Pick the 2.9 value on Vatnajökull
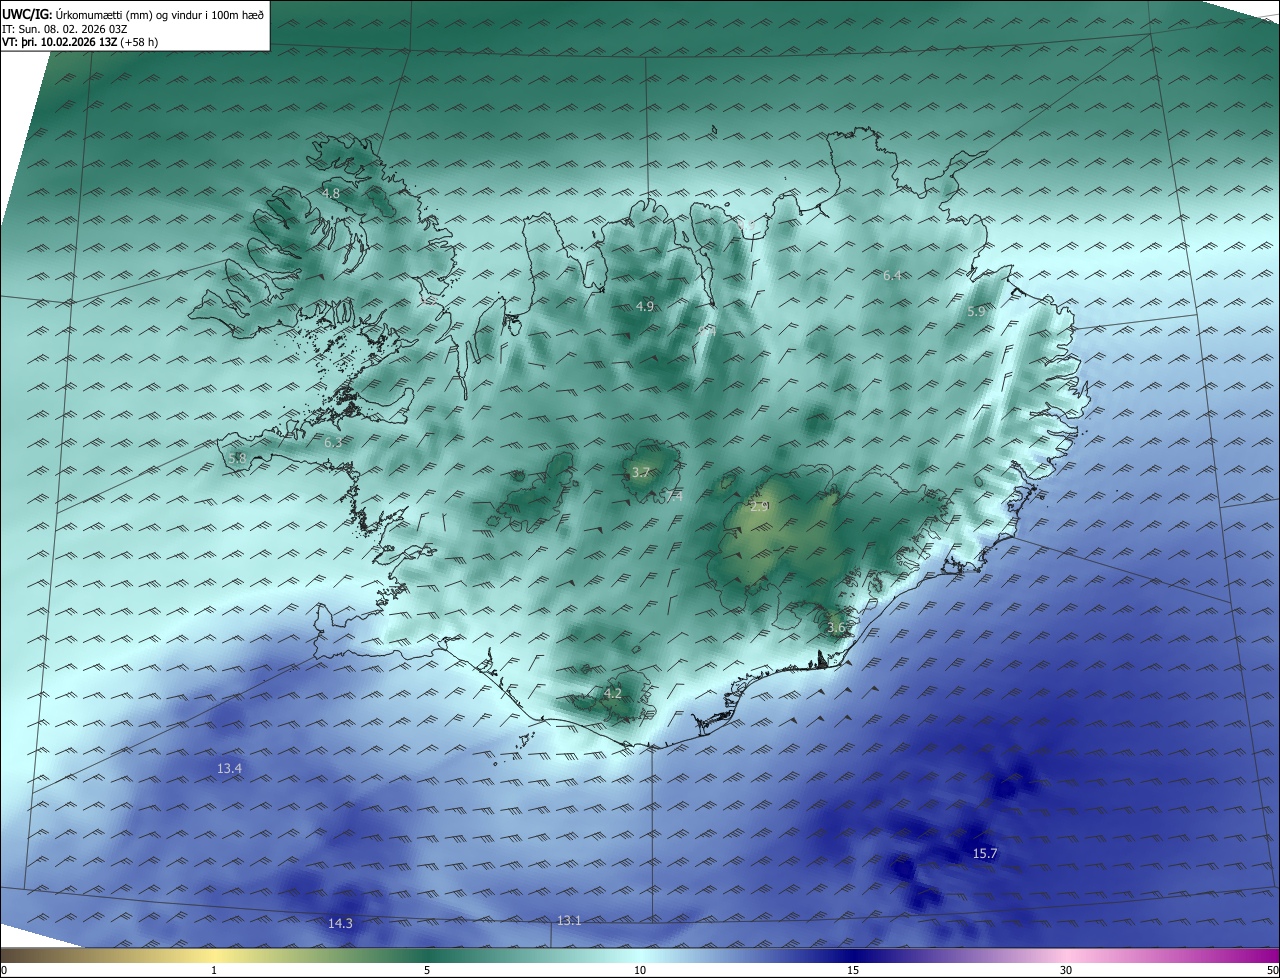Image resolution: width=1280 pixels, height=978 pixels. pos(759,507)
